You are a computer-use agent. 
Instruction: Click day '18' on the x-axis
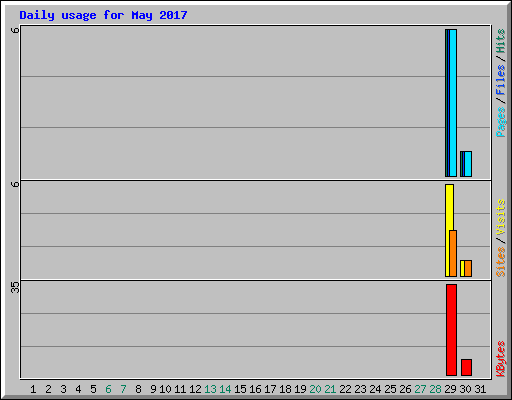click(285, 389)
